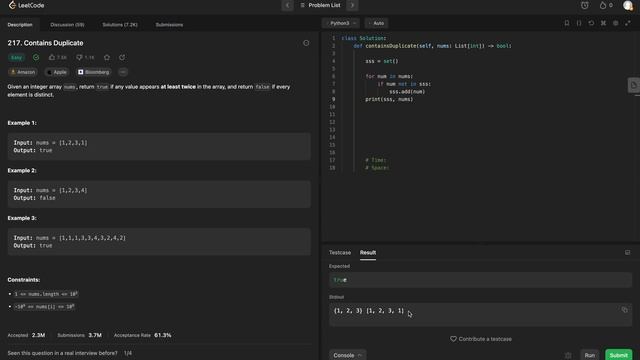Switch to the Testcase tab
The width and height of the screenshot is (640, 360).
pos(340,253)
